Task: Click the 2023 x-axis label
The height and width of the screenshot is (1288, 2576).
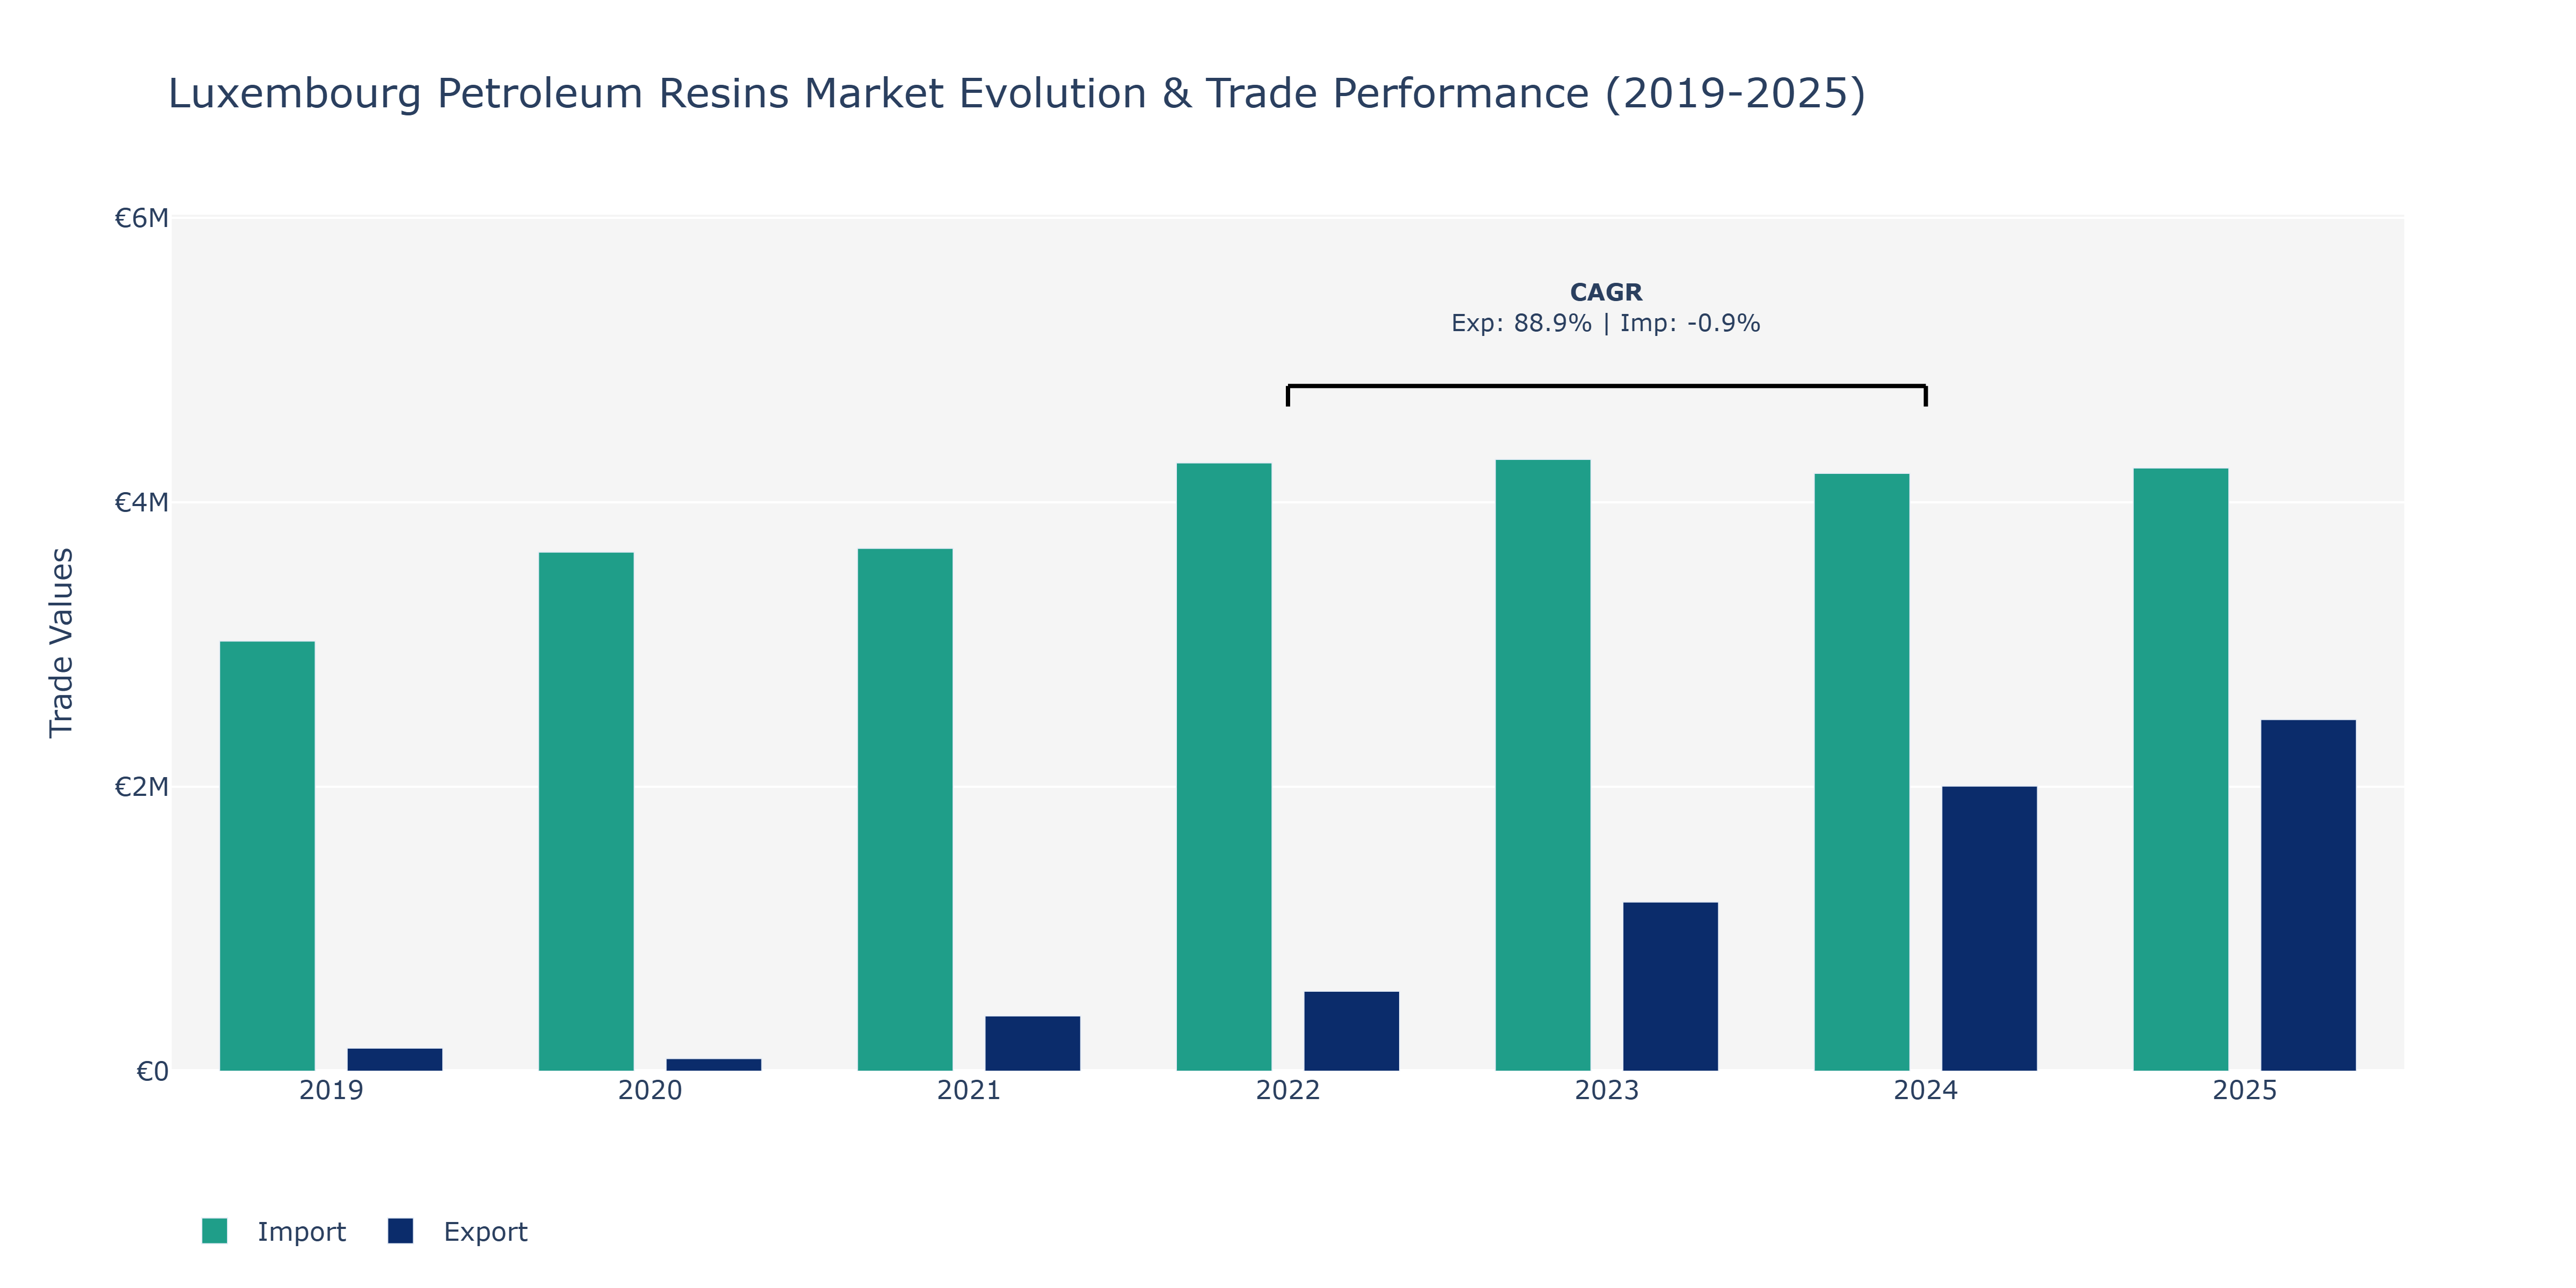Action: tap(1607, 1090)
